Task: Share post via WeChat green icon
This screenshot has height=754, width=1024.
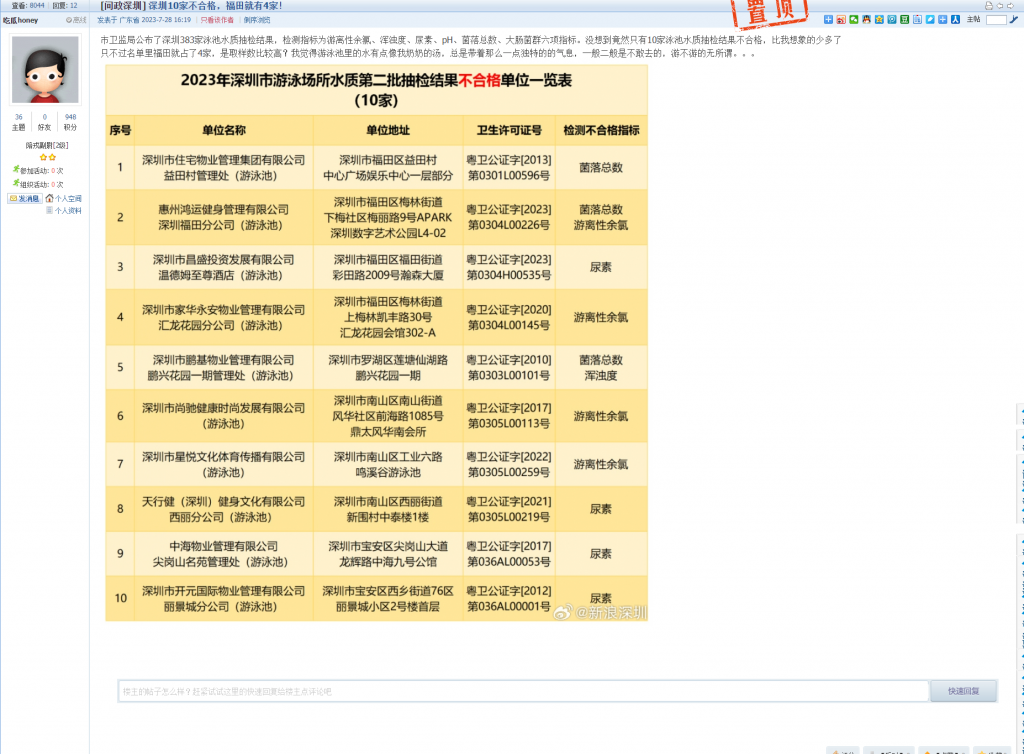Action: pyautogui.click(x=853, y=20)
